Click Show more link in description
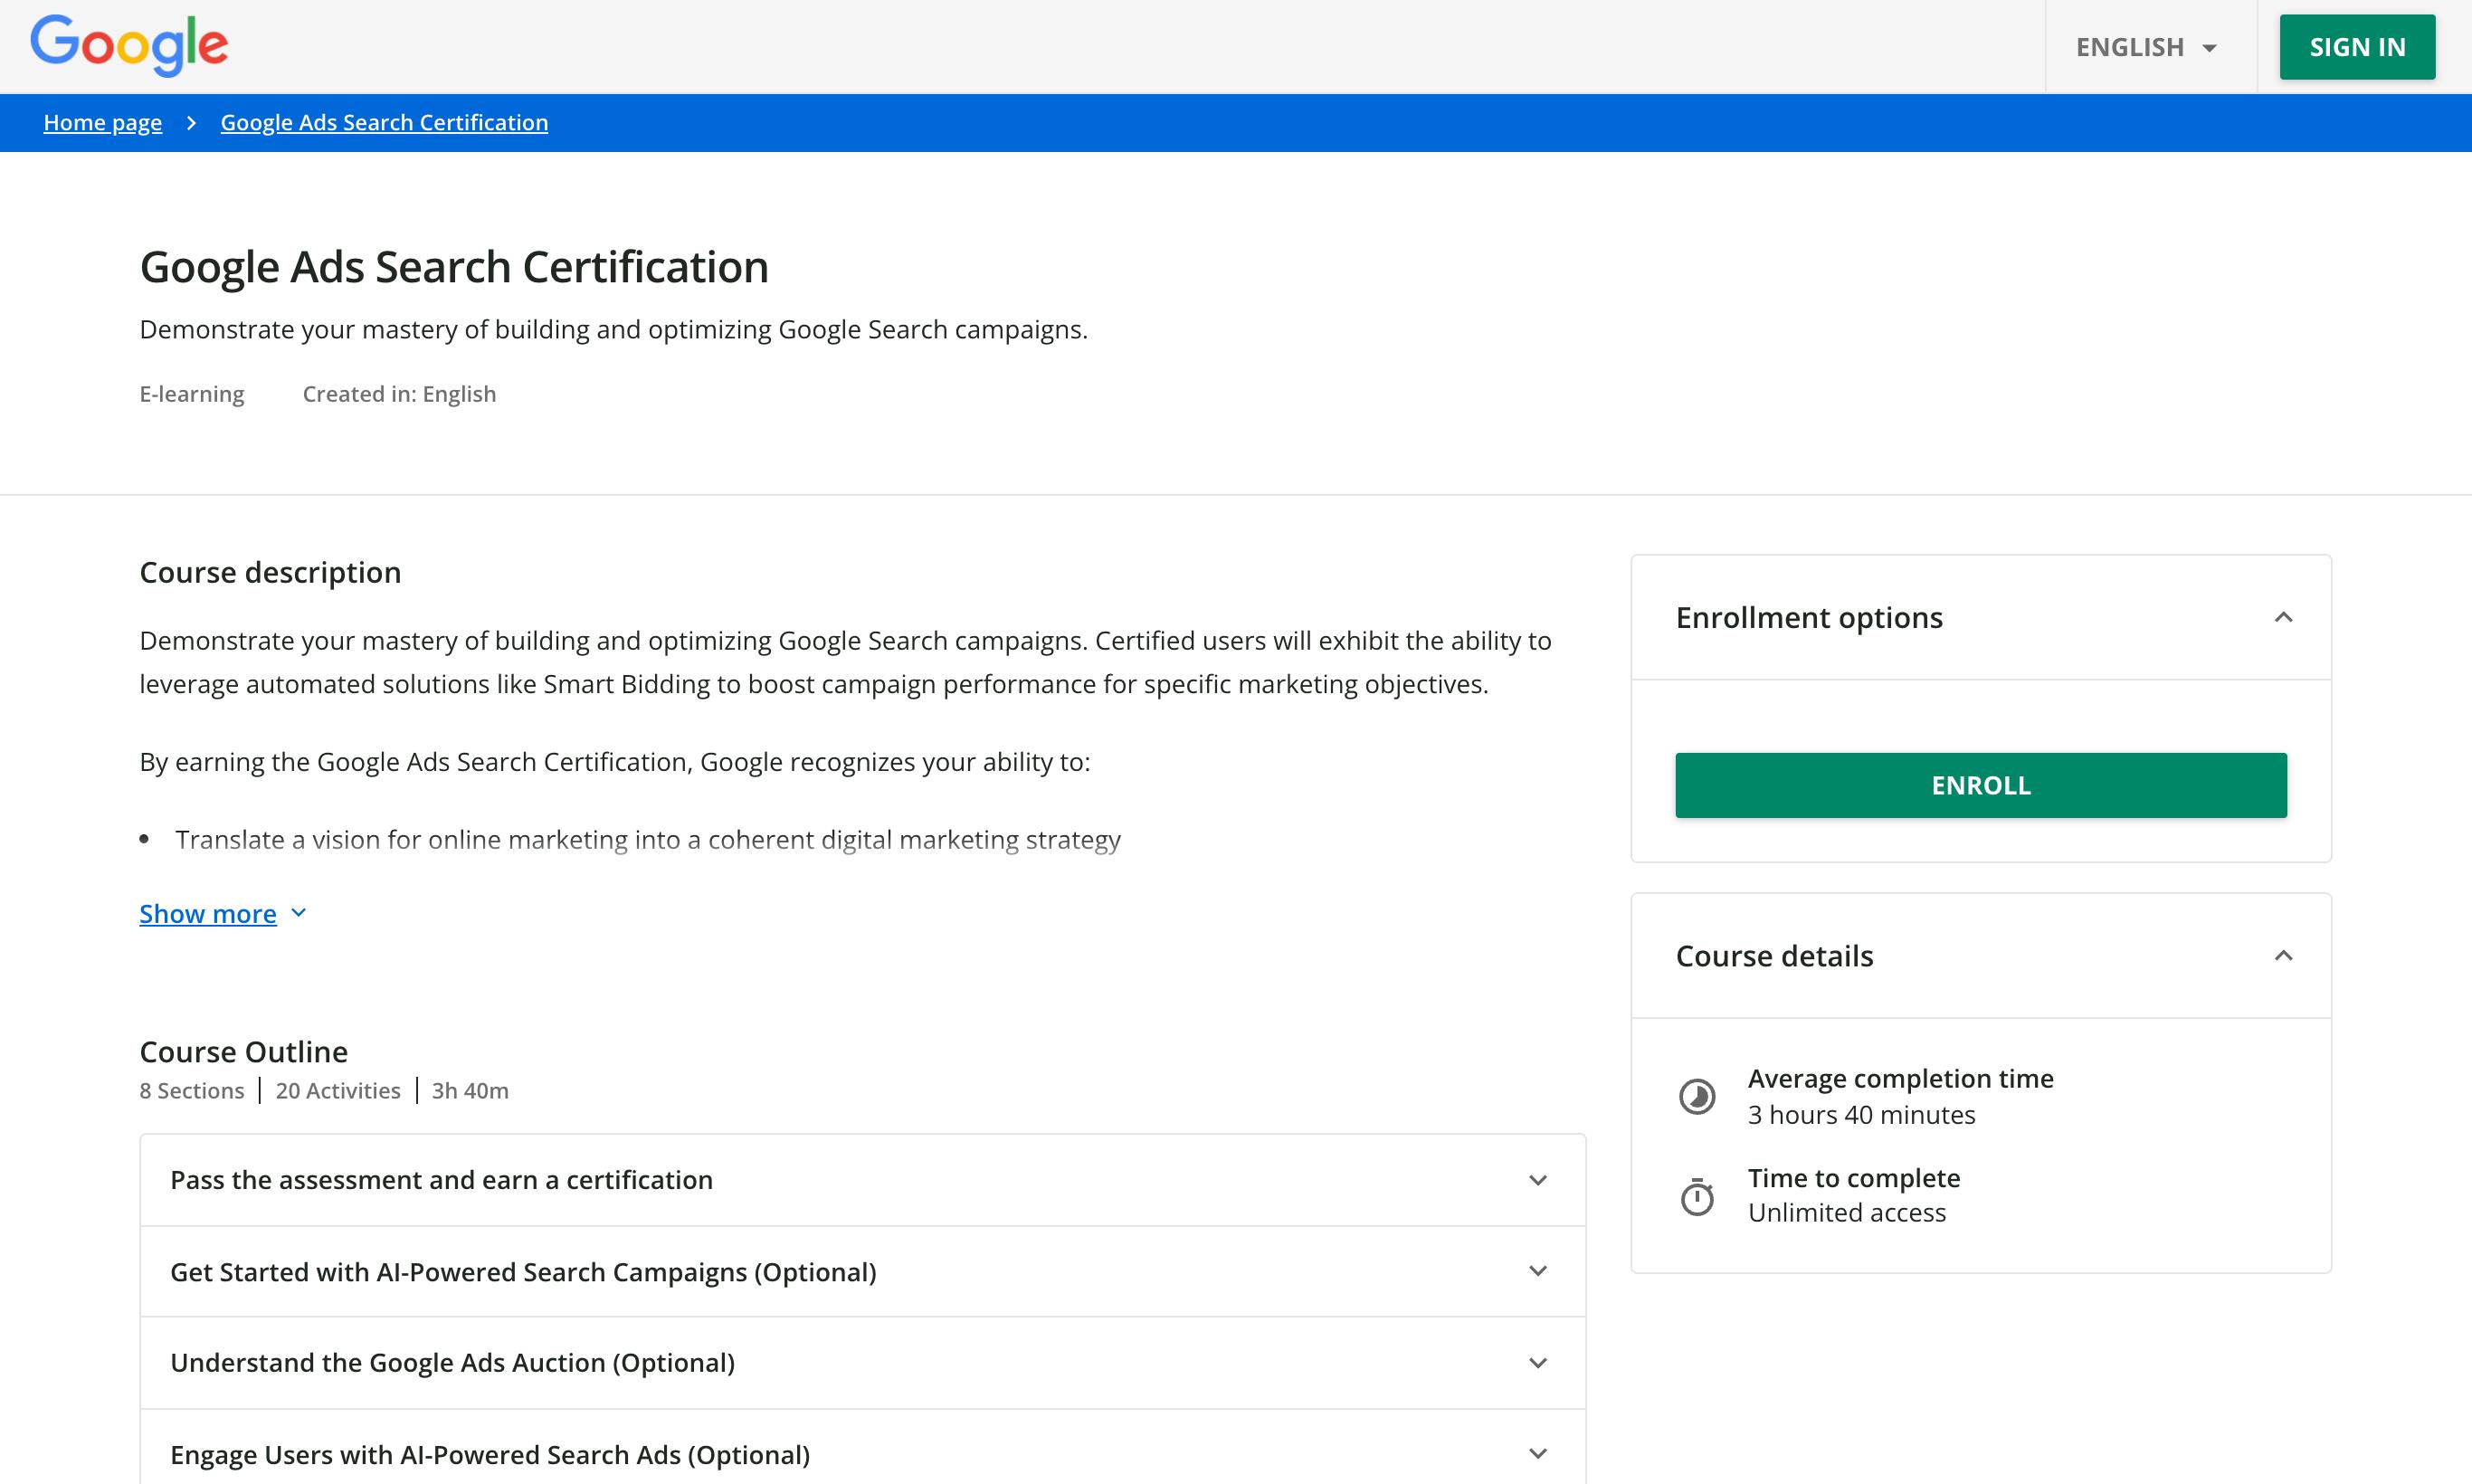This screenshot has height=1484, width=2472. point(208,913)
